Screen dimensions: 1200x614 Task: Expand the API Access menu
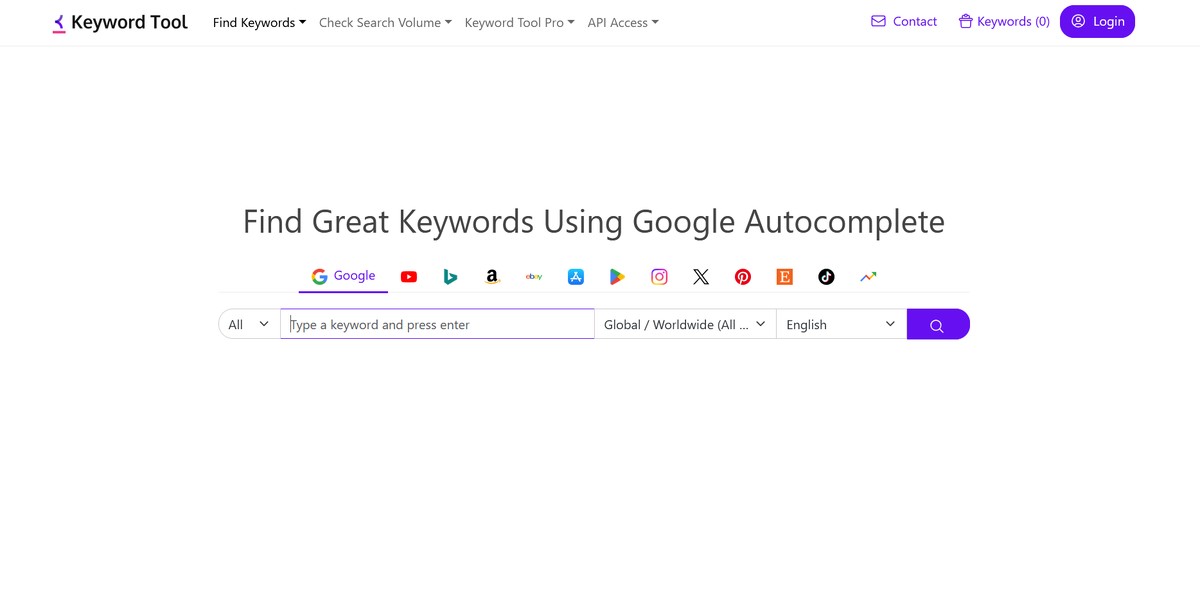pyautogui.click(x=623, y=22)
